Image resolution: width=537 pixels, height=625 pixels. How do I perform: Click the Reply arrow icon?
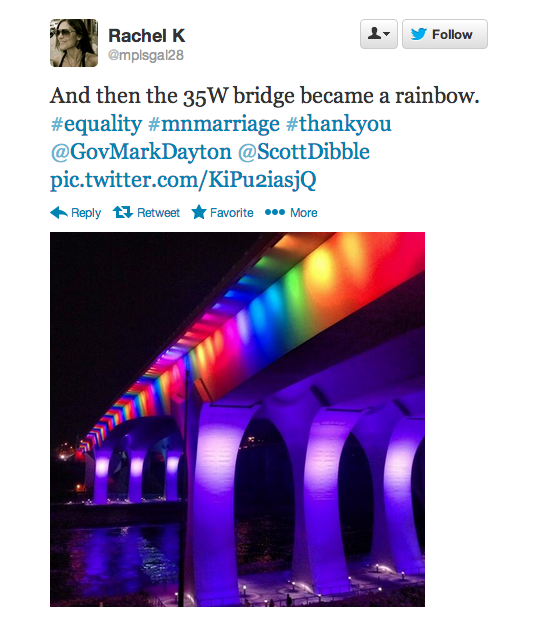[59, 212]
